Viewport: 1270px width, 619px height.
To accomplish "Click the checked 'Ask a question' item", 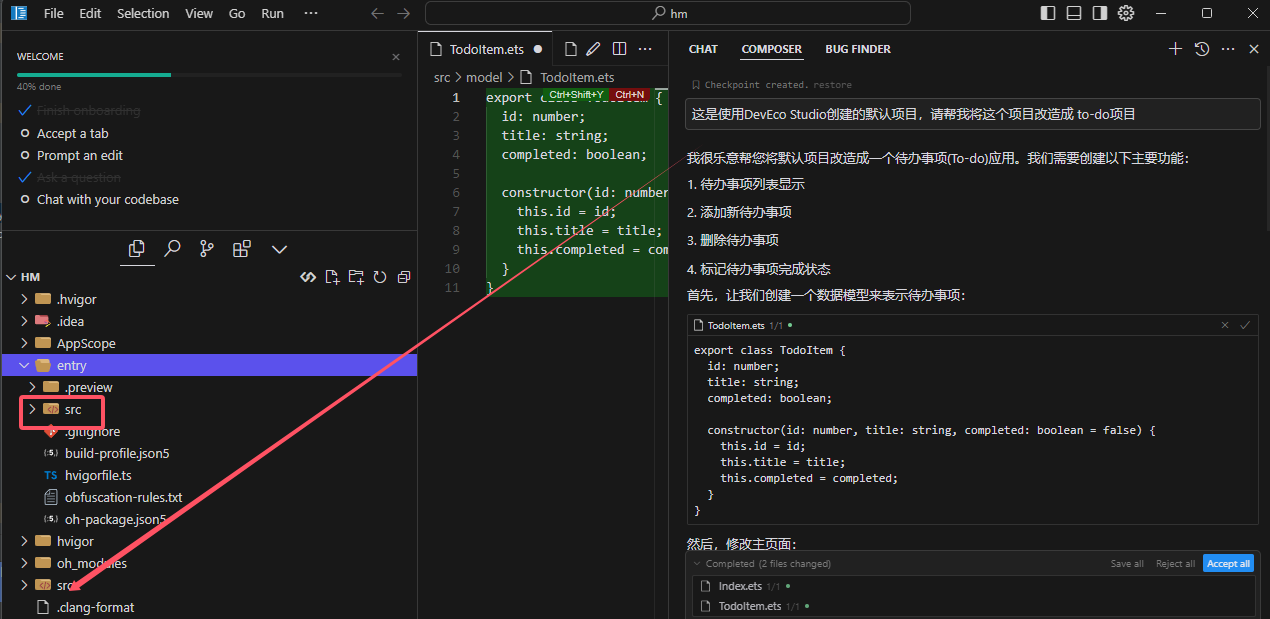I will click(78, 177).
